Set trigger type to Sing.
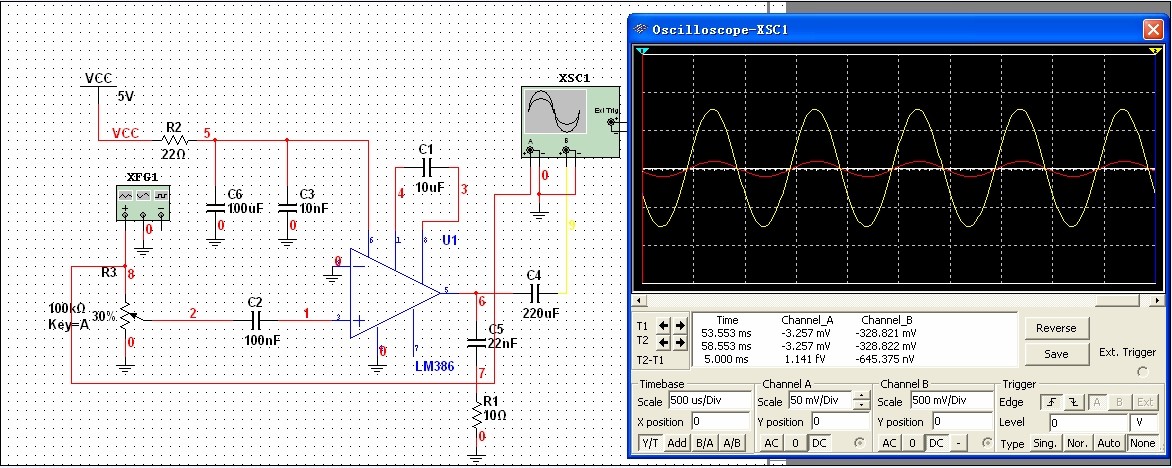This screenshot has height=468, width=1172. 1046,443
